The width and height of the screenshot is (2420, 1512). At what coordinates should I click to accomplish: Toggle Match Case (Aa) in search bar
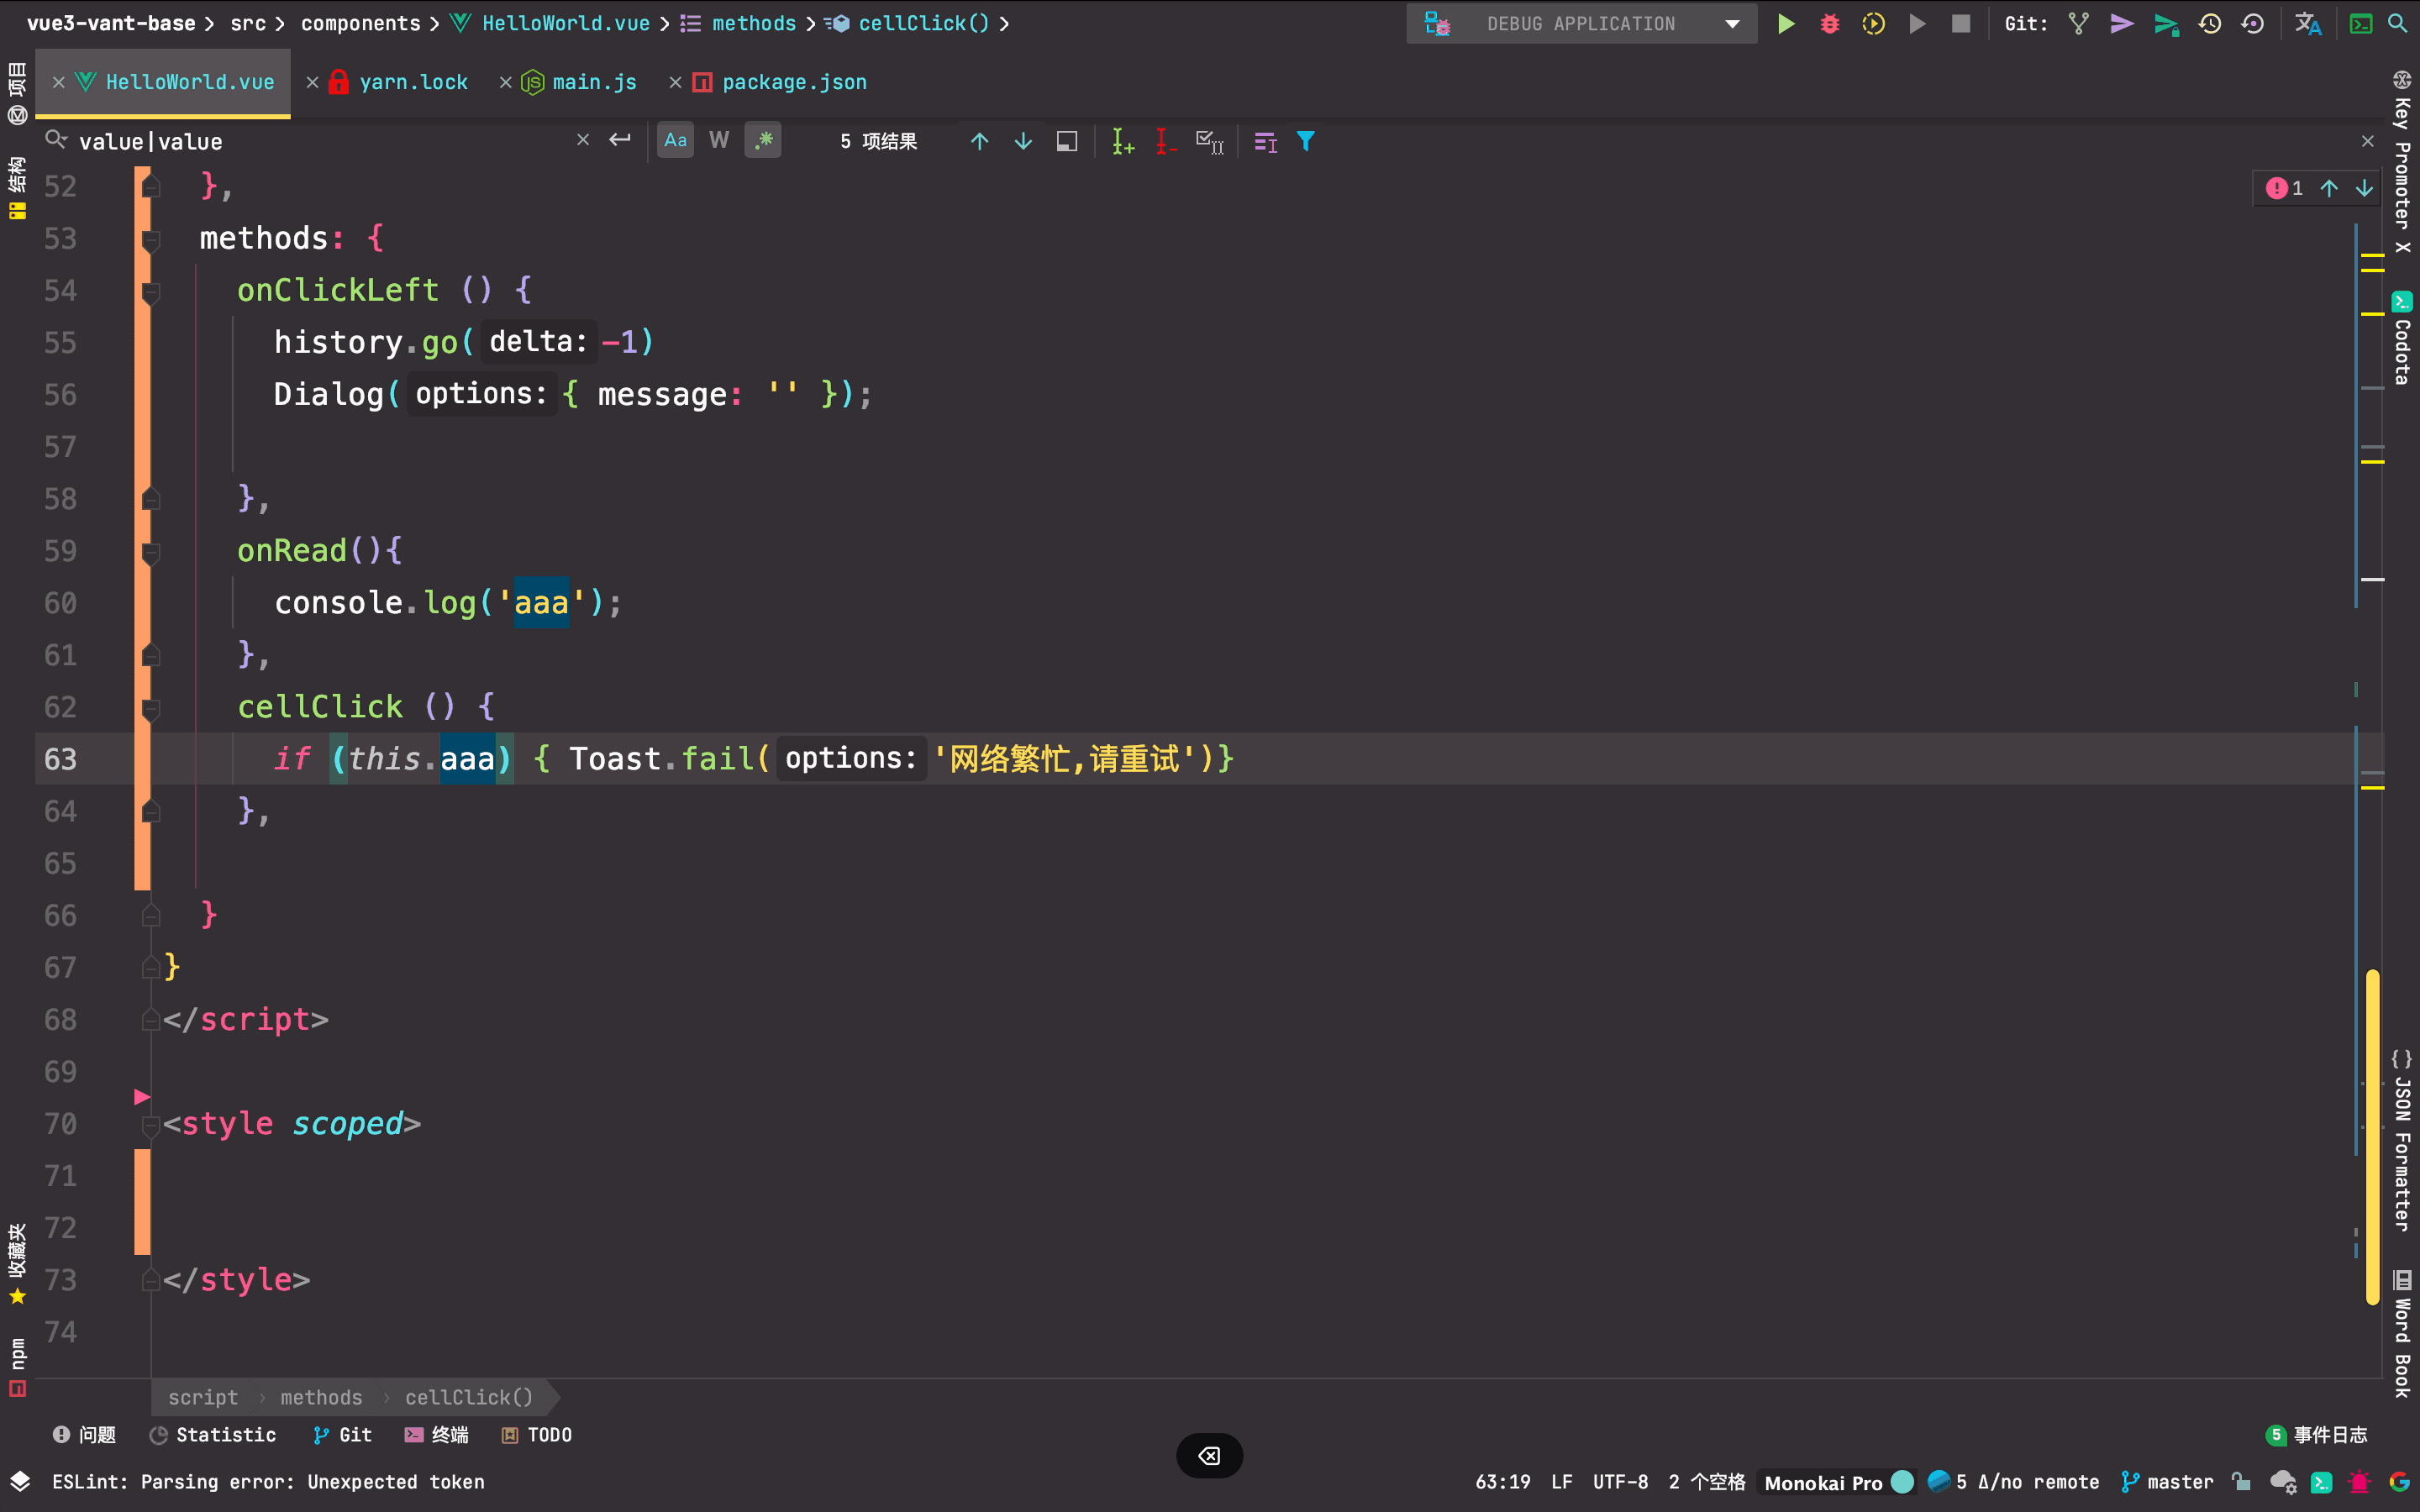[675, 141]
